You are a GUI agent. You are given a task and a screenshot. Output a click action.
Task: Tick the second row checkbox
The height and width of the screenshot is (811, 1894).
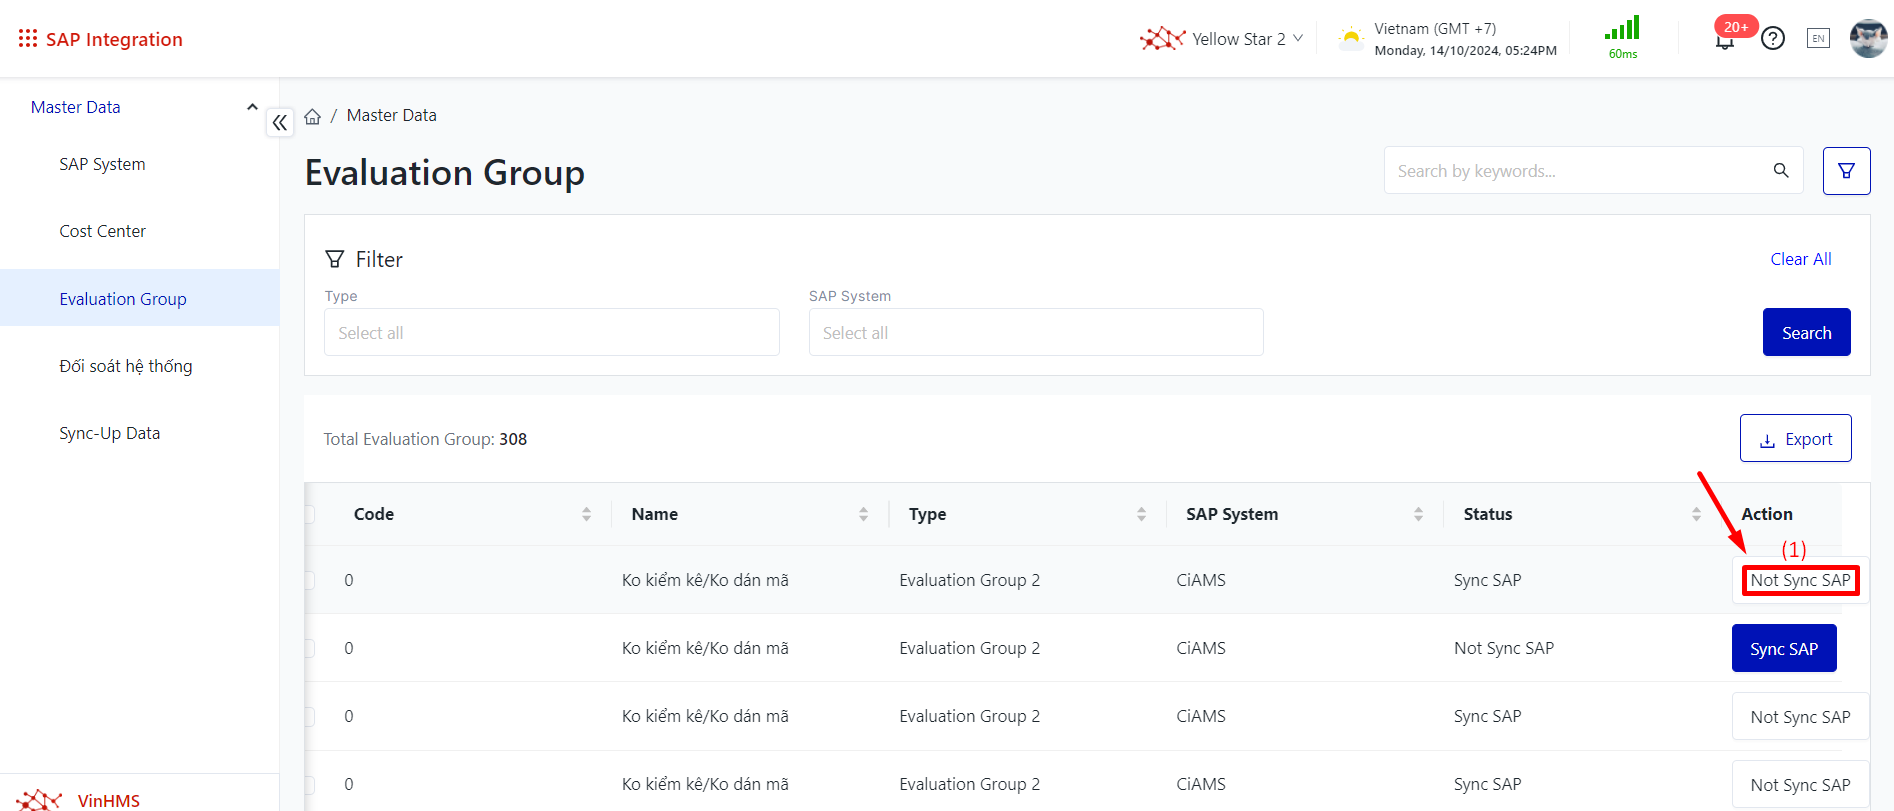pyautogui.click(x=309, y=648)
